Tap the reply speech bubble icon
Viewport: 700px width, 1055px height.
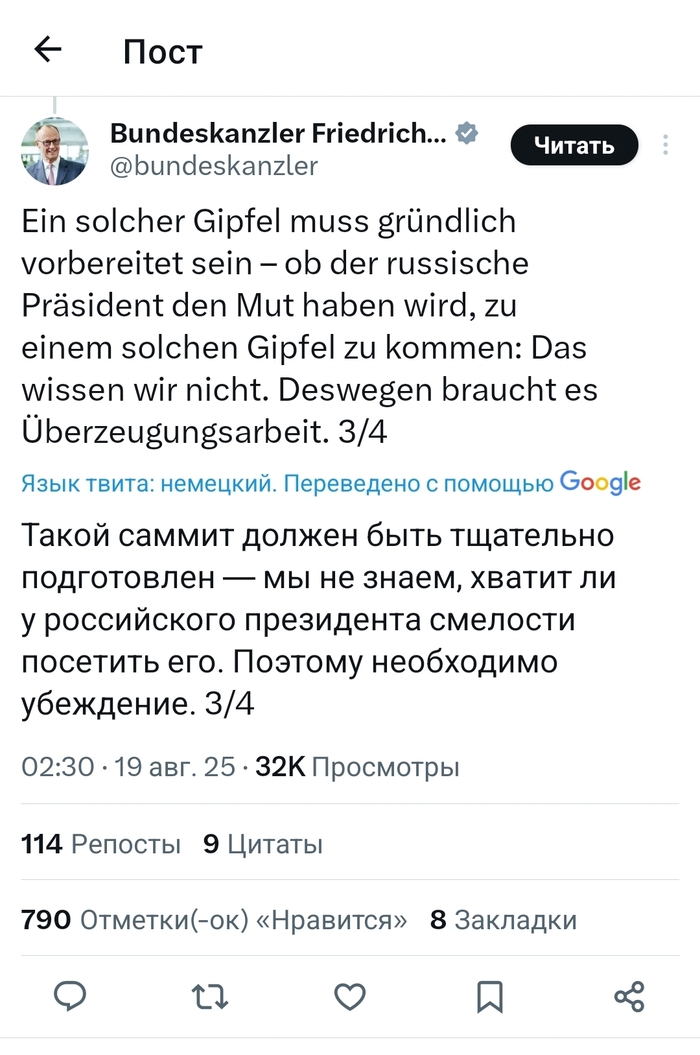click(x=70, y=995)
